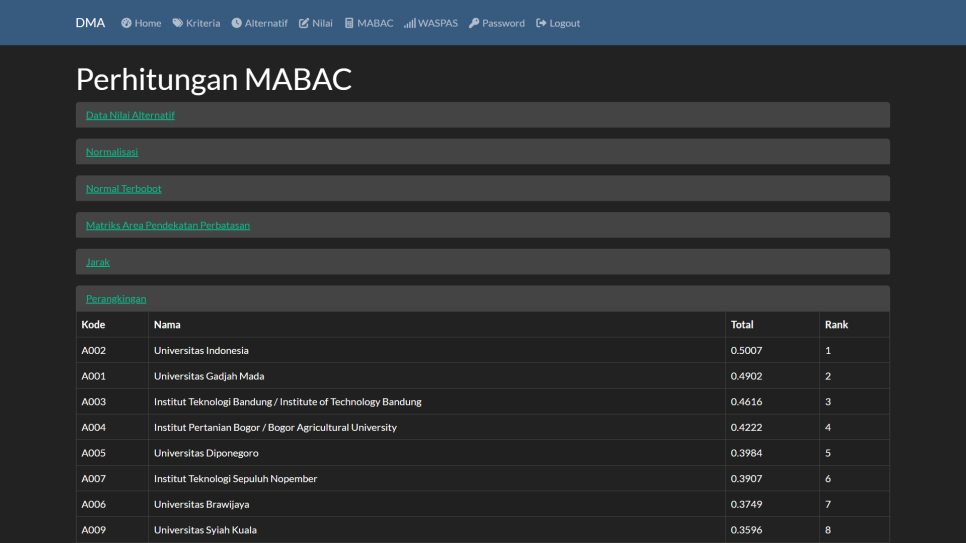
Task: Click the code A001
Action: 94,376
